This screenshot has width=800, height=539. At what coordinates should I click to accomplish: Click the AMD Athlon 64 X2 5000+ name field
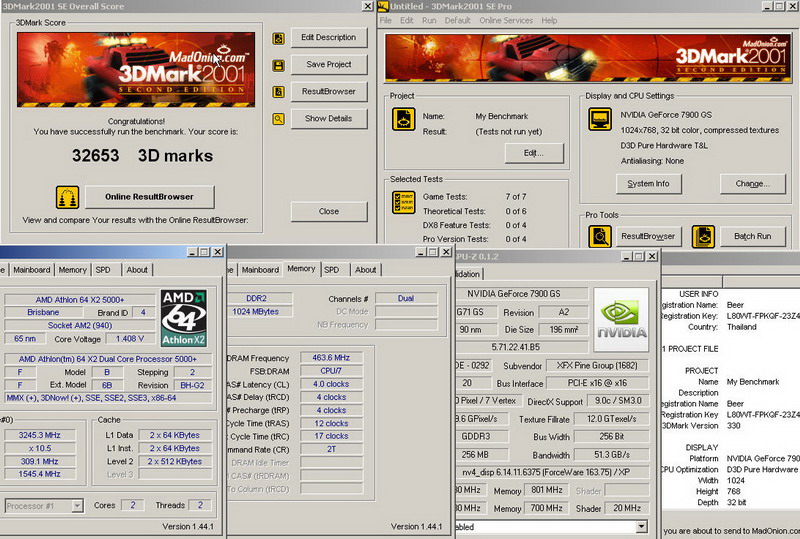click(80, 300)
